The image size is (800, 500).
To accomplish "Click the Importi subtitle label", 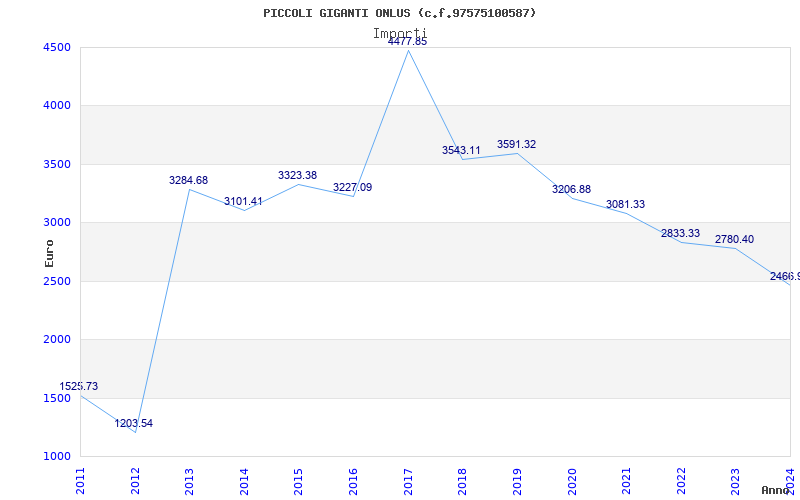I will pyautogui.click(x=400, y=34).
